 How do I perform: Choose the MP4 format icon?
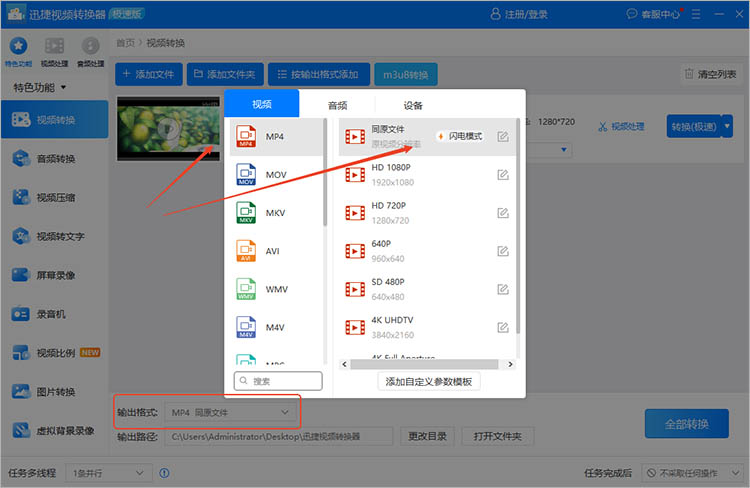coord(246,136)
